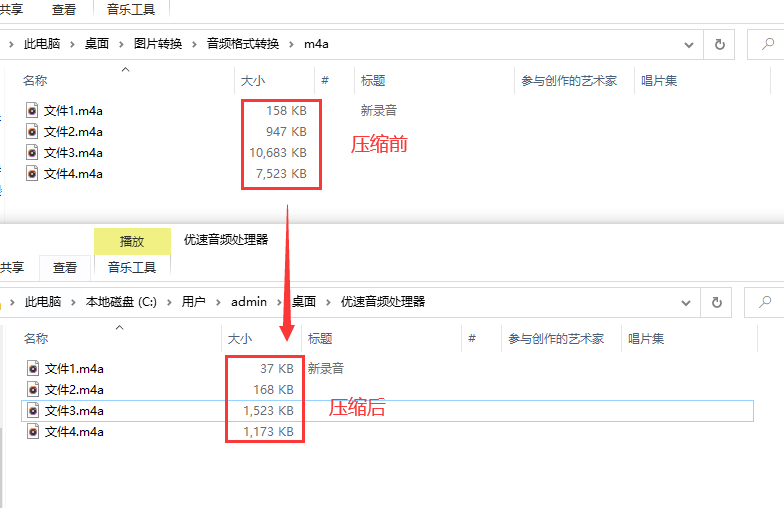Click search magnifier in lower window
This screenshot has width=784, height=508.
tap(764, 302)
